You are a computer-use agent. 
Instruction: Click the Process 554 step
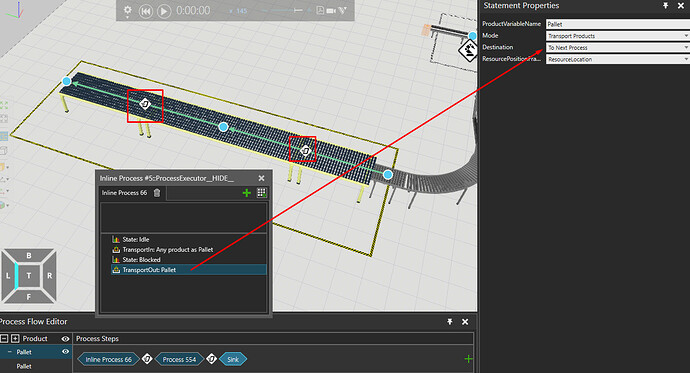179,359
